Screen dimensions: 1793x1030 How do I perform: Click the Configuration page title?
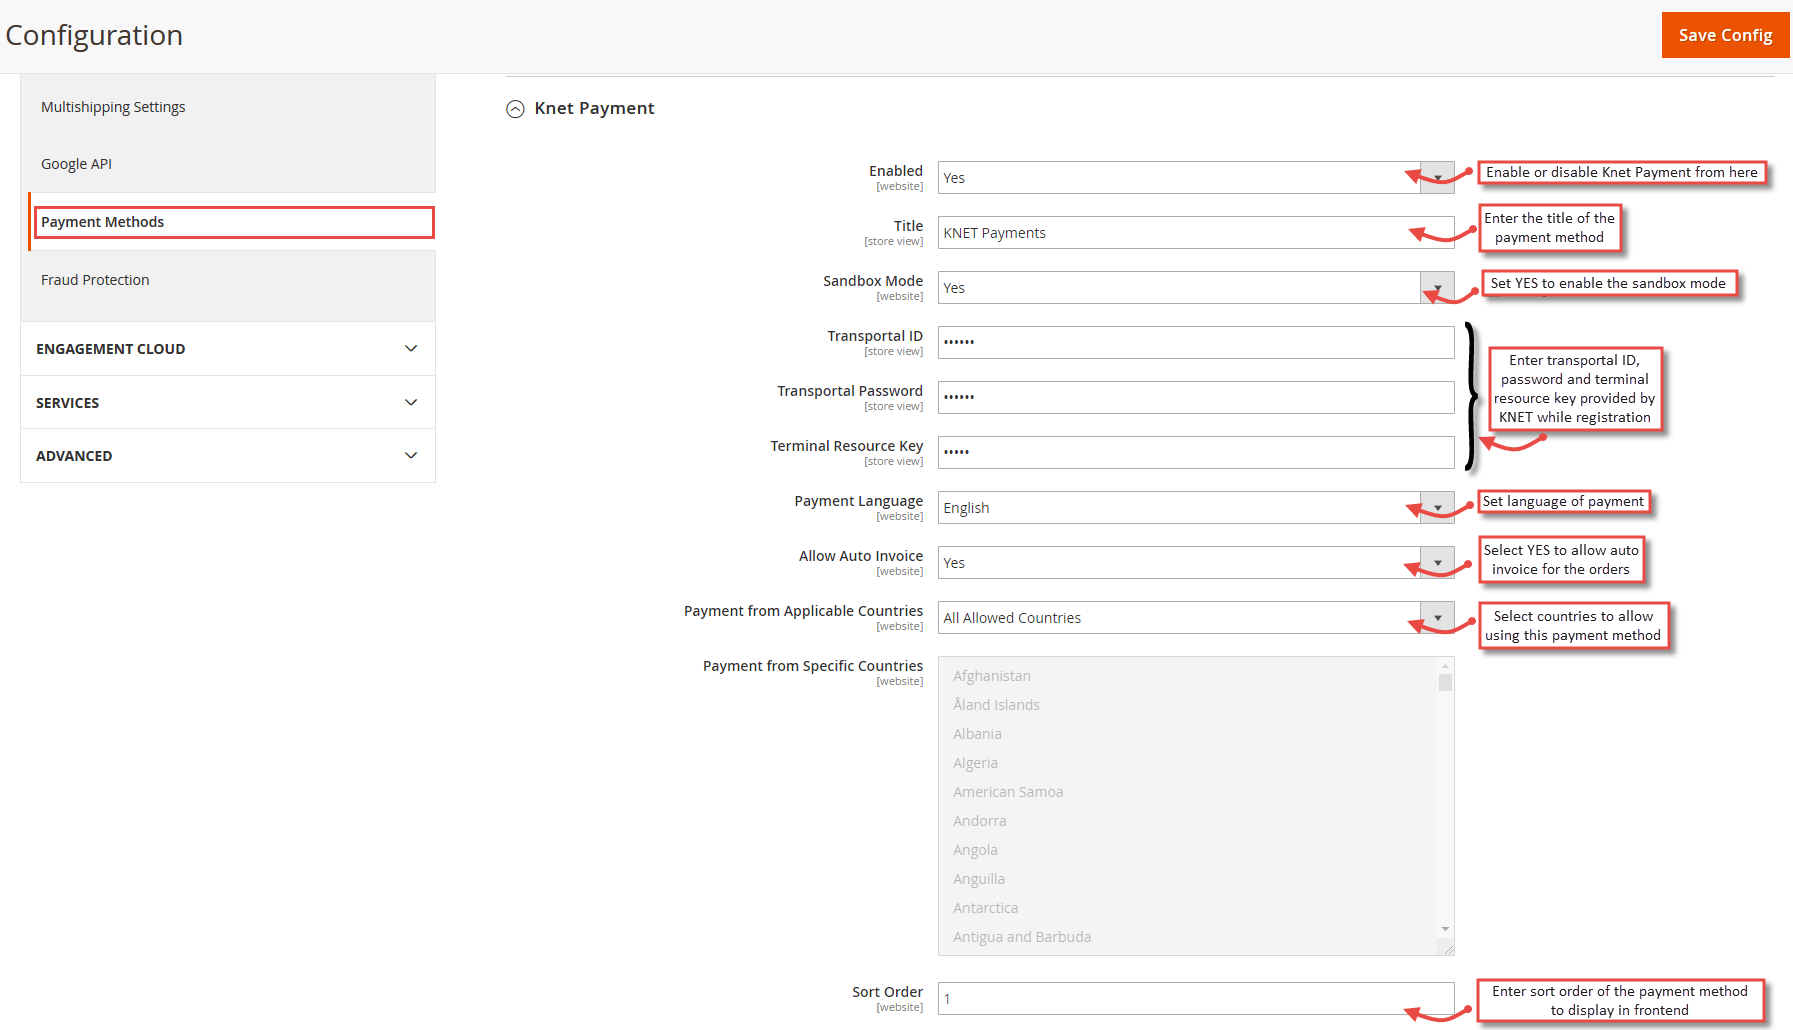[94, 35]
